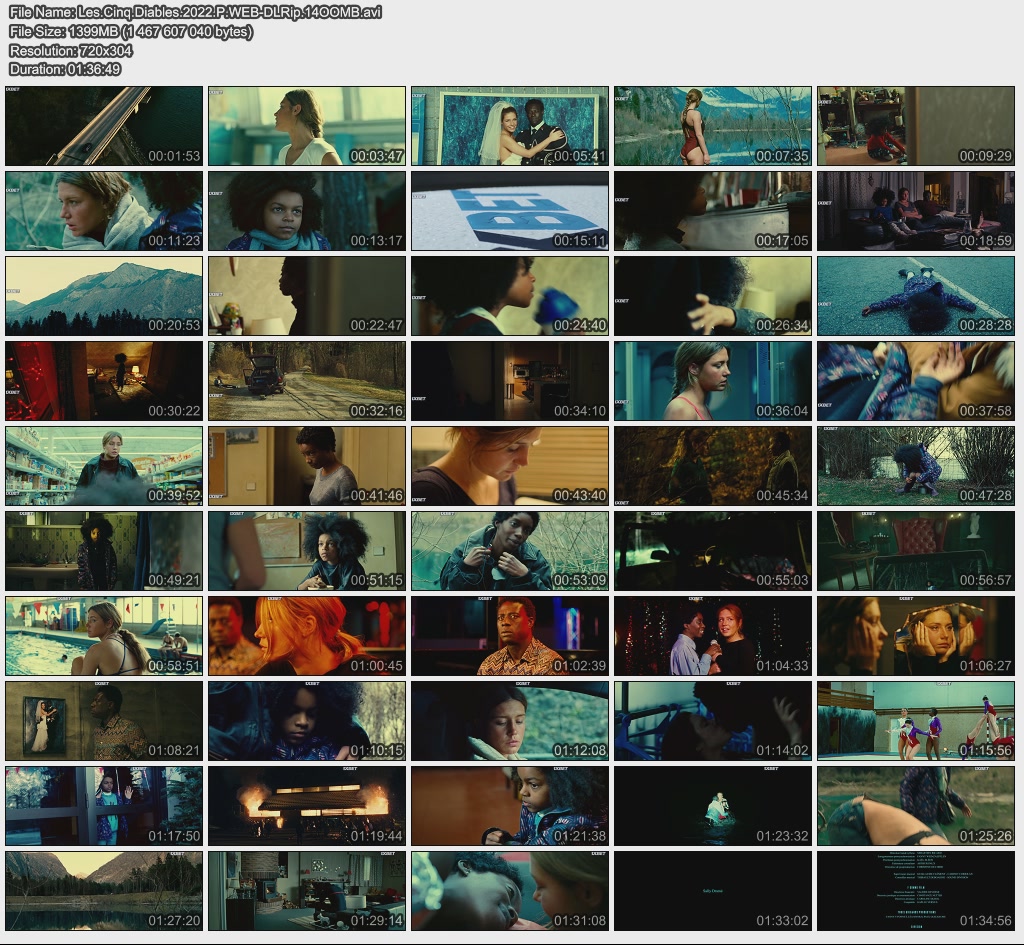Click the Duration 01:36:49 text

pyautogui.click(x=65, y=69)
